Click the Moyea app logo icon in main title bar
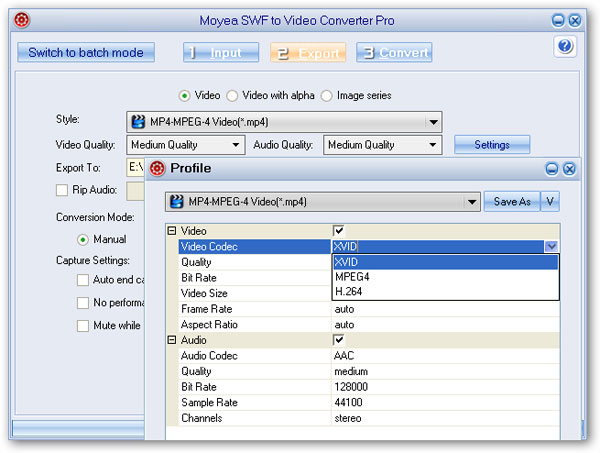Screen dimensions: 600x453 (x=22, y=20)
